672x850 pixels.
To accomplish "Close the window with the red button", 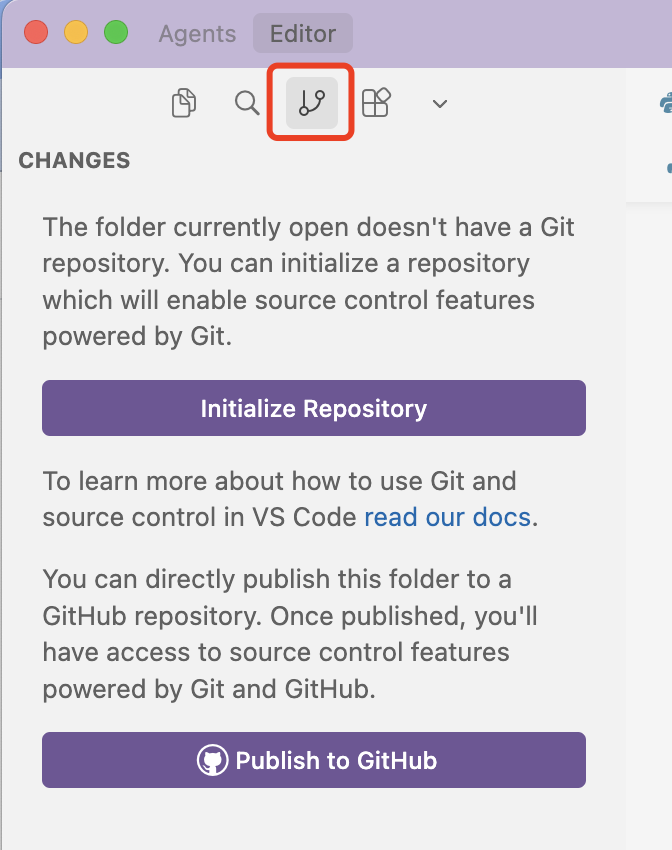I will coord(37,32).
